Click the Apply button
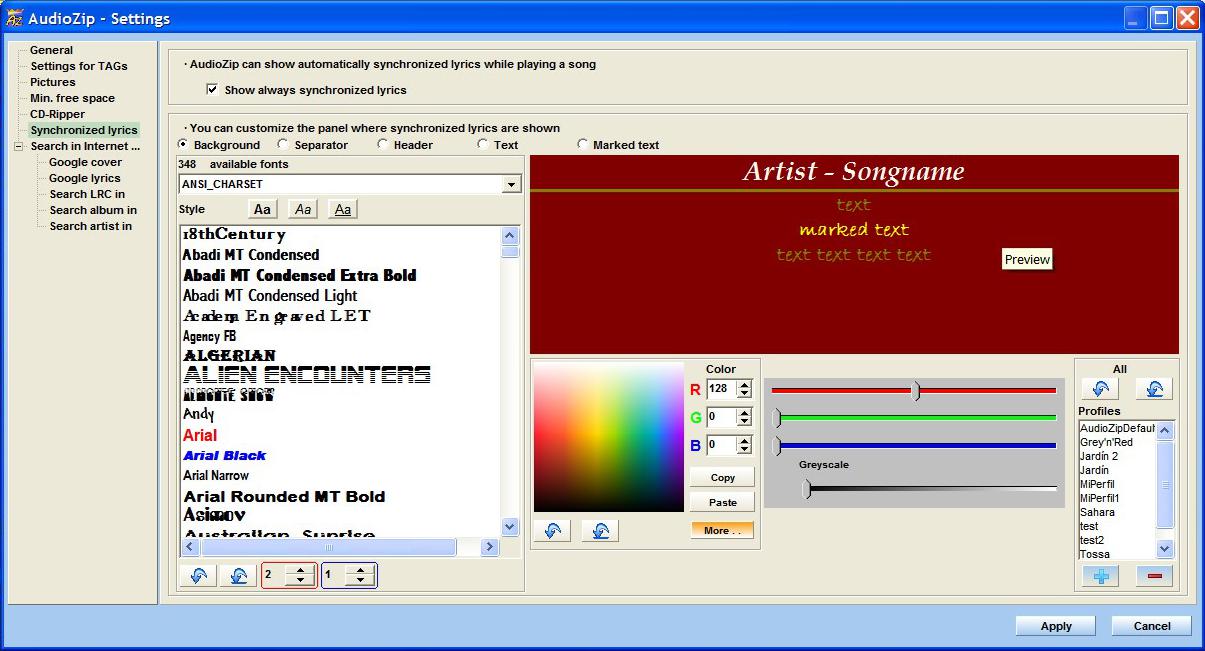Image resolution: width=1205 pixels, height=651 pixels. click(1056, 626)
